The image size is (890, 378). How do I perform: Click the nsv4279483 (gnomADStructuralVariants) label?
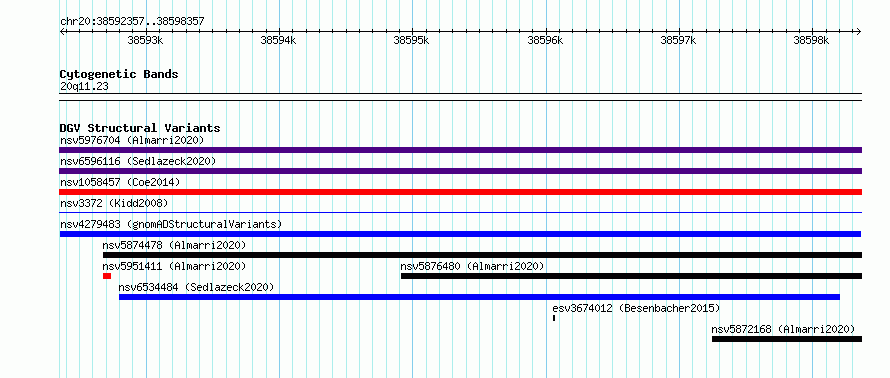[171, 224]
